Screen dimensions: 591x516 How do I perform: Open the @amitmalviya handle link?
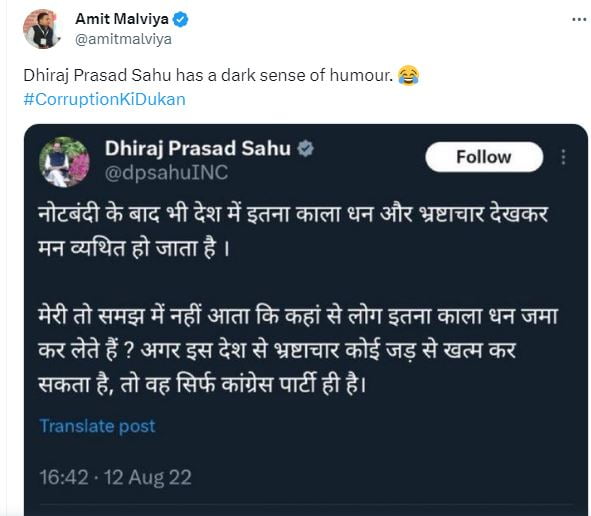[123, 39]
